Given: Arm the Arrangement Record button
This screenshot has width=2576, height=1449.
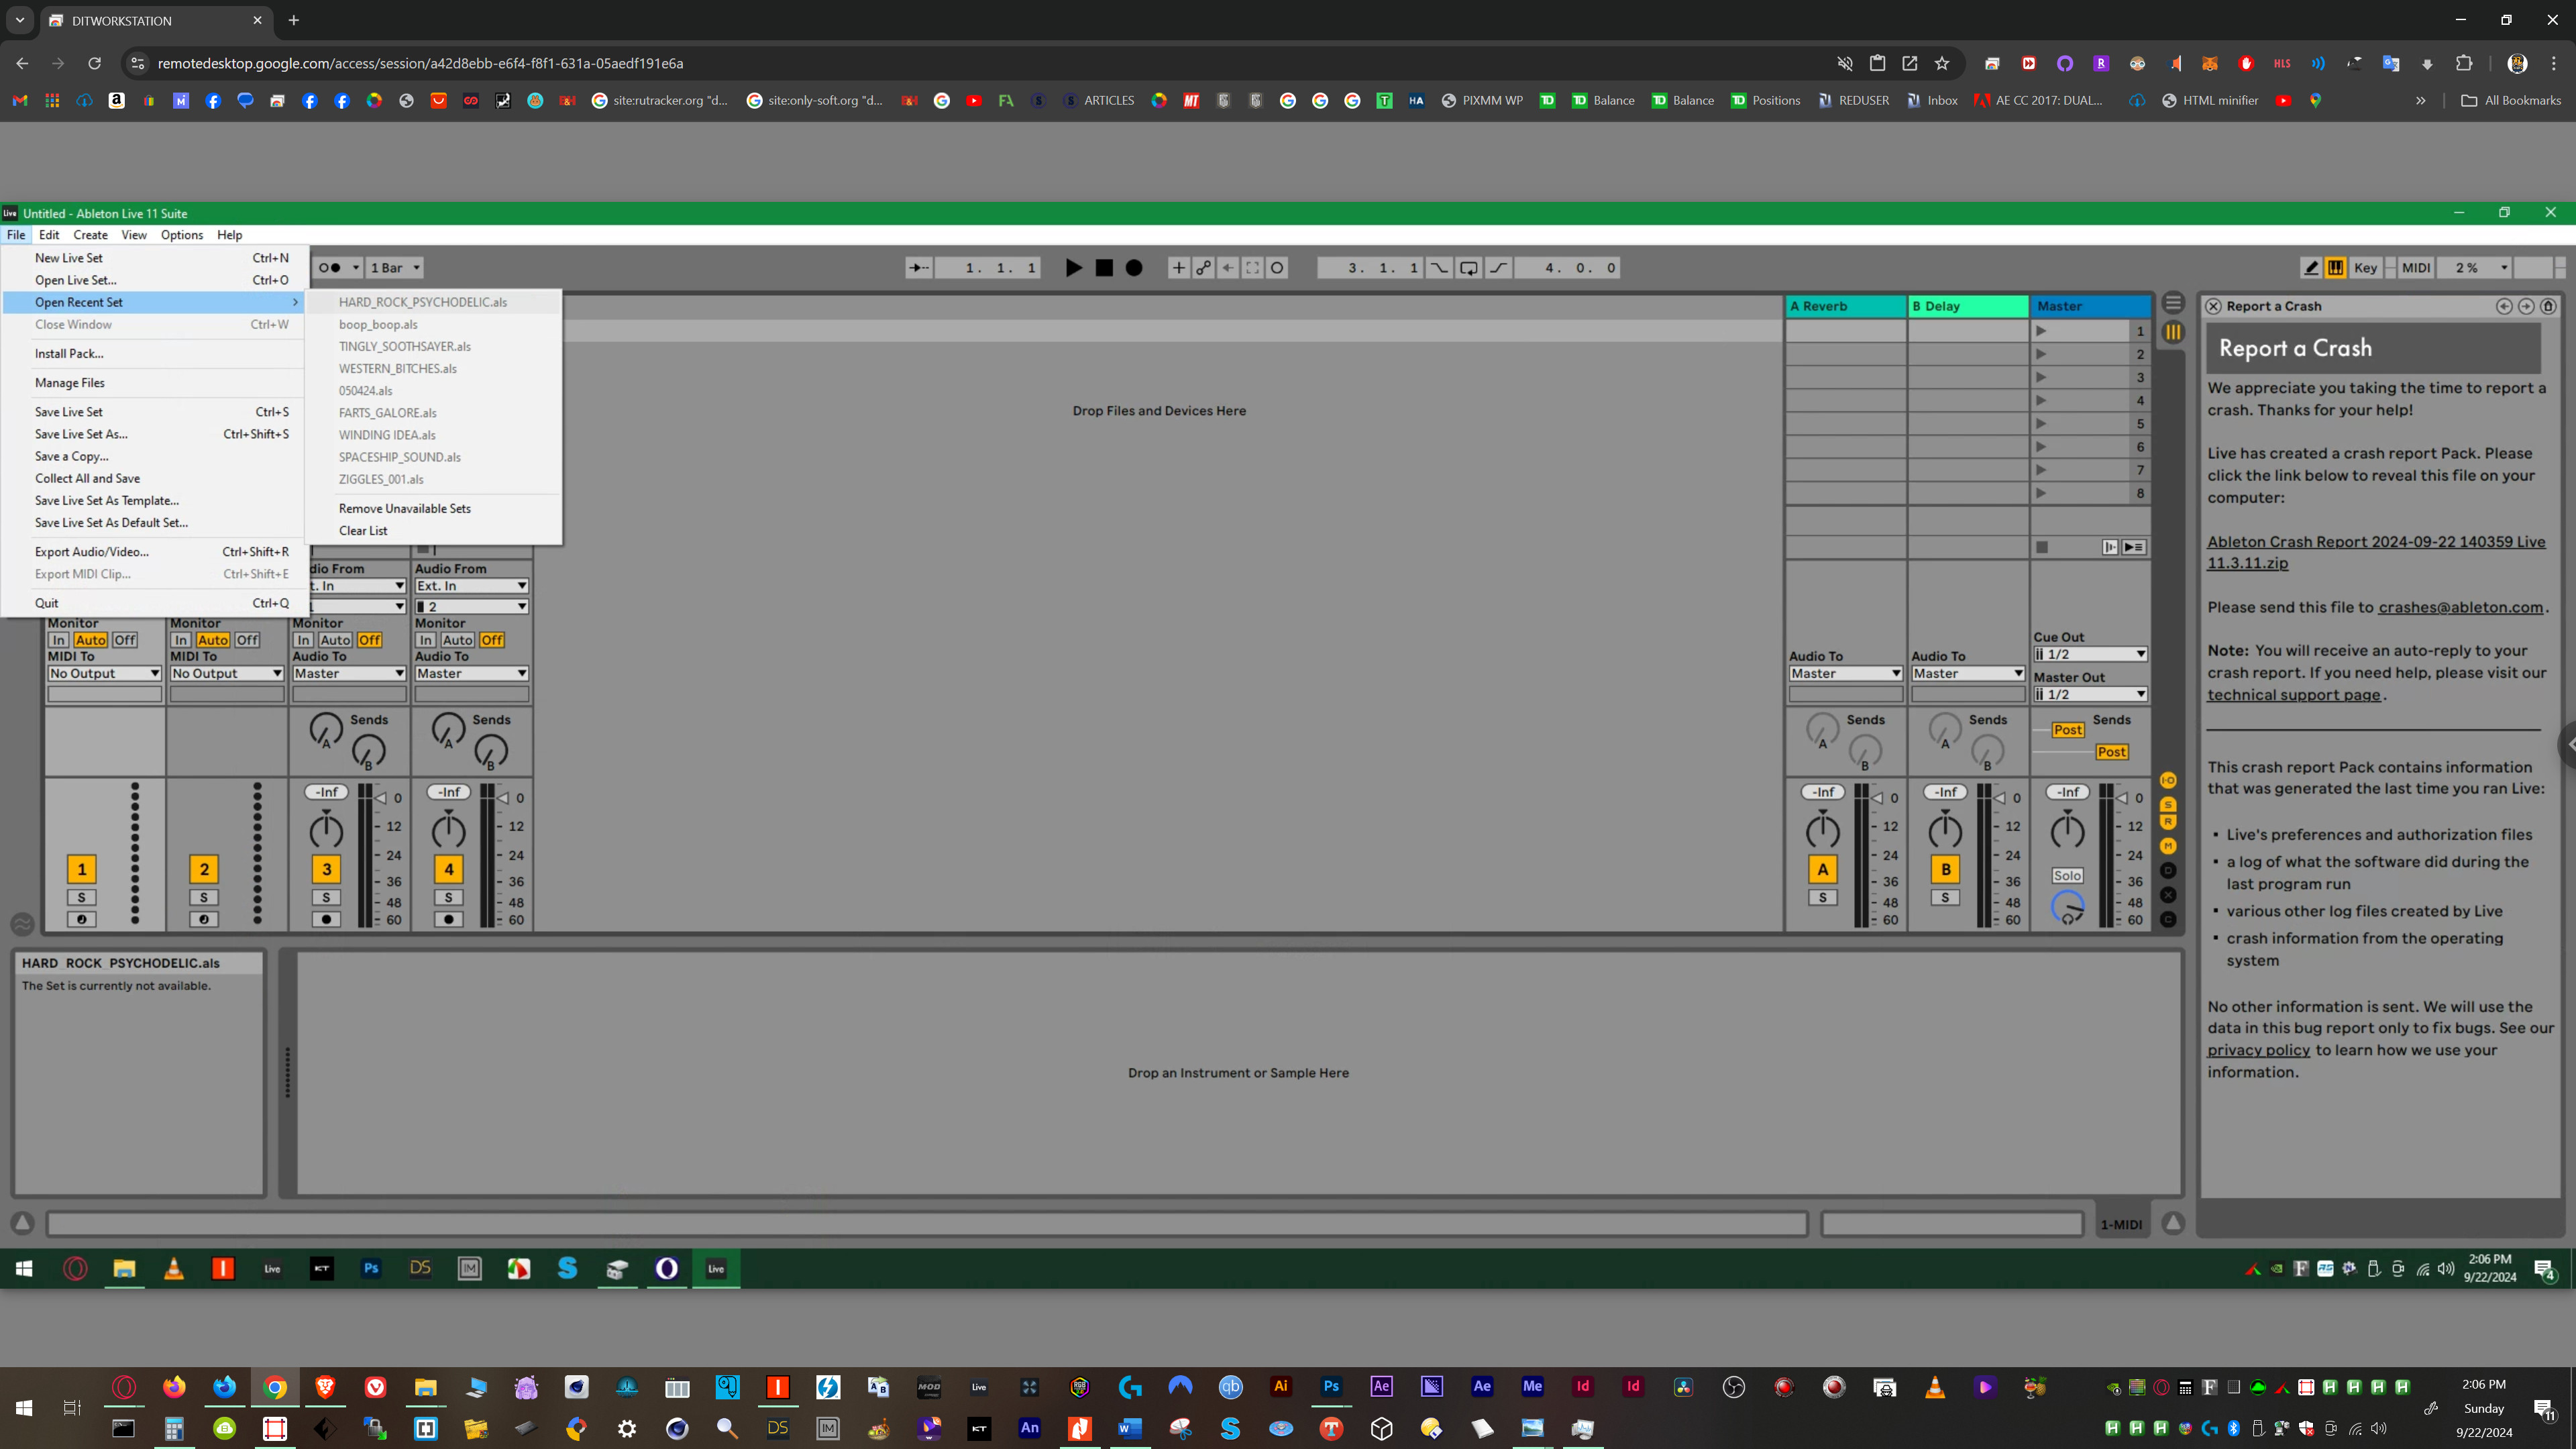Looking at the screenshot, I should coord(1134,268).
